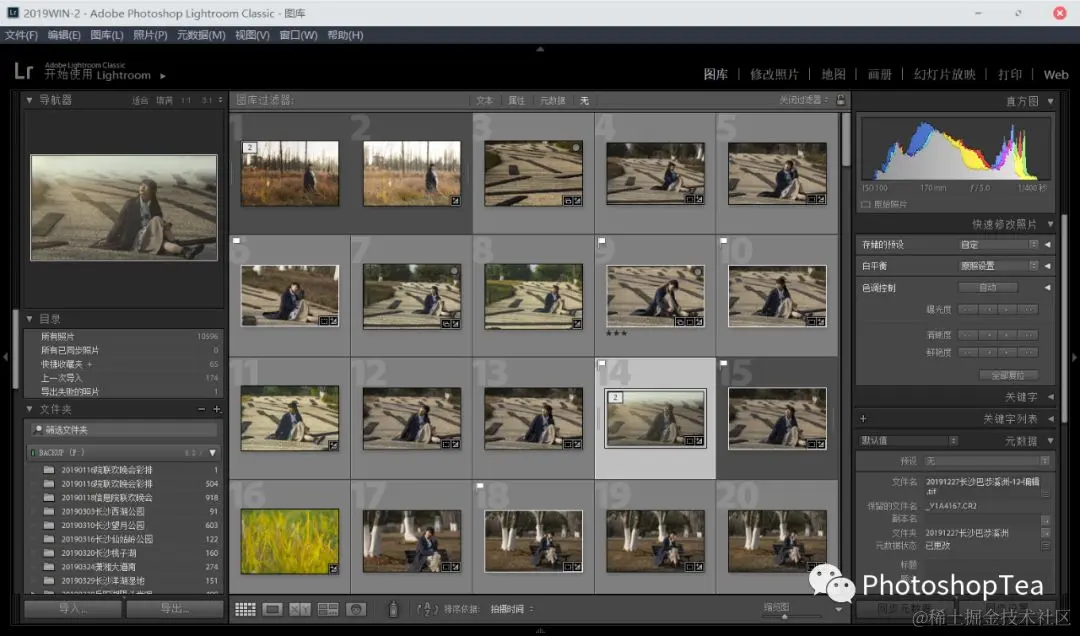
Task: Select the 文本 library filter
Action: (484, 101)
